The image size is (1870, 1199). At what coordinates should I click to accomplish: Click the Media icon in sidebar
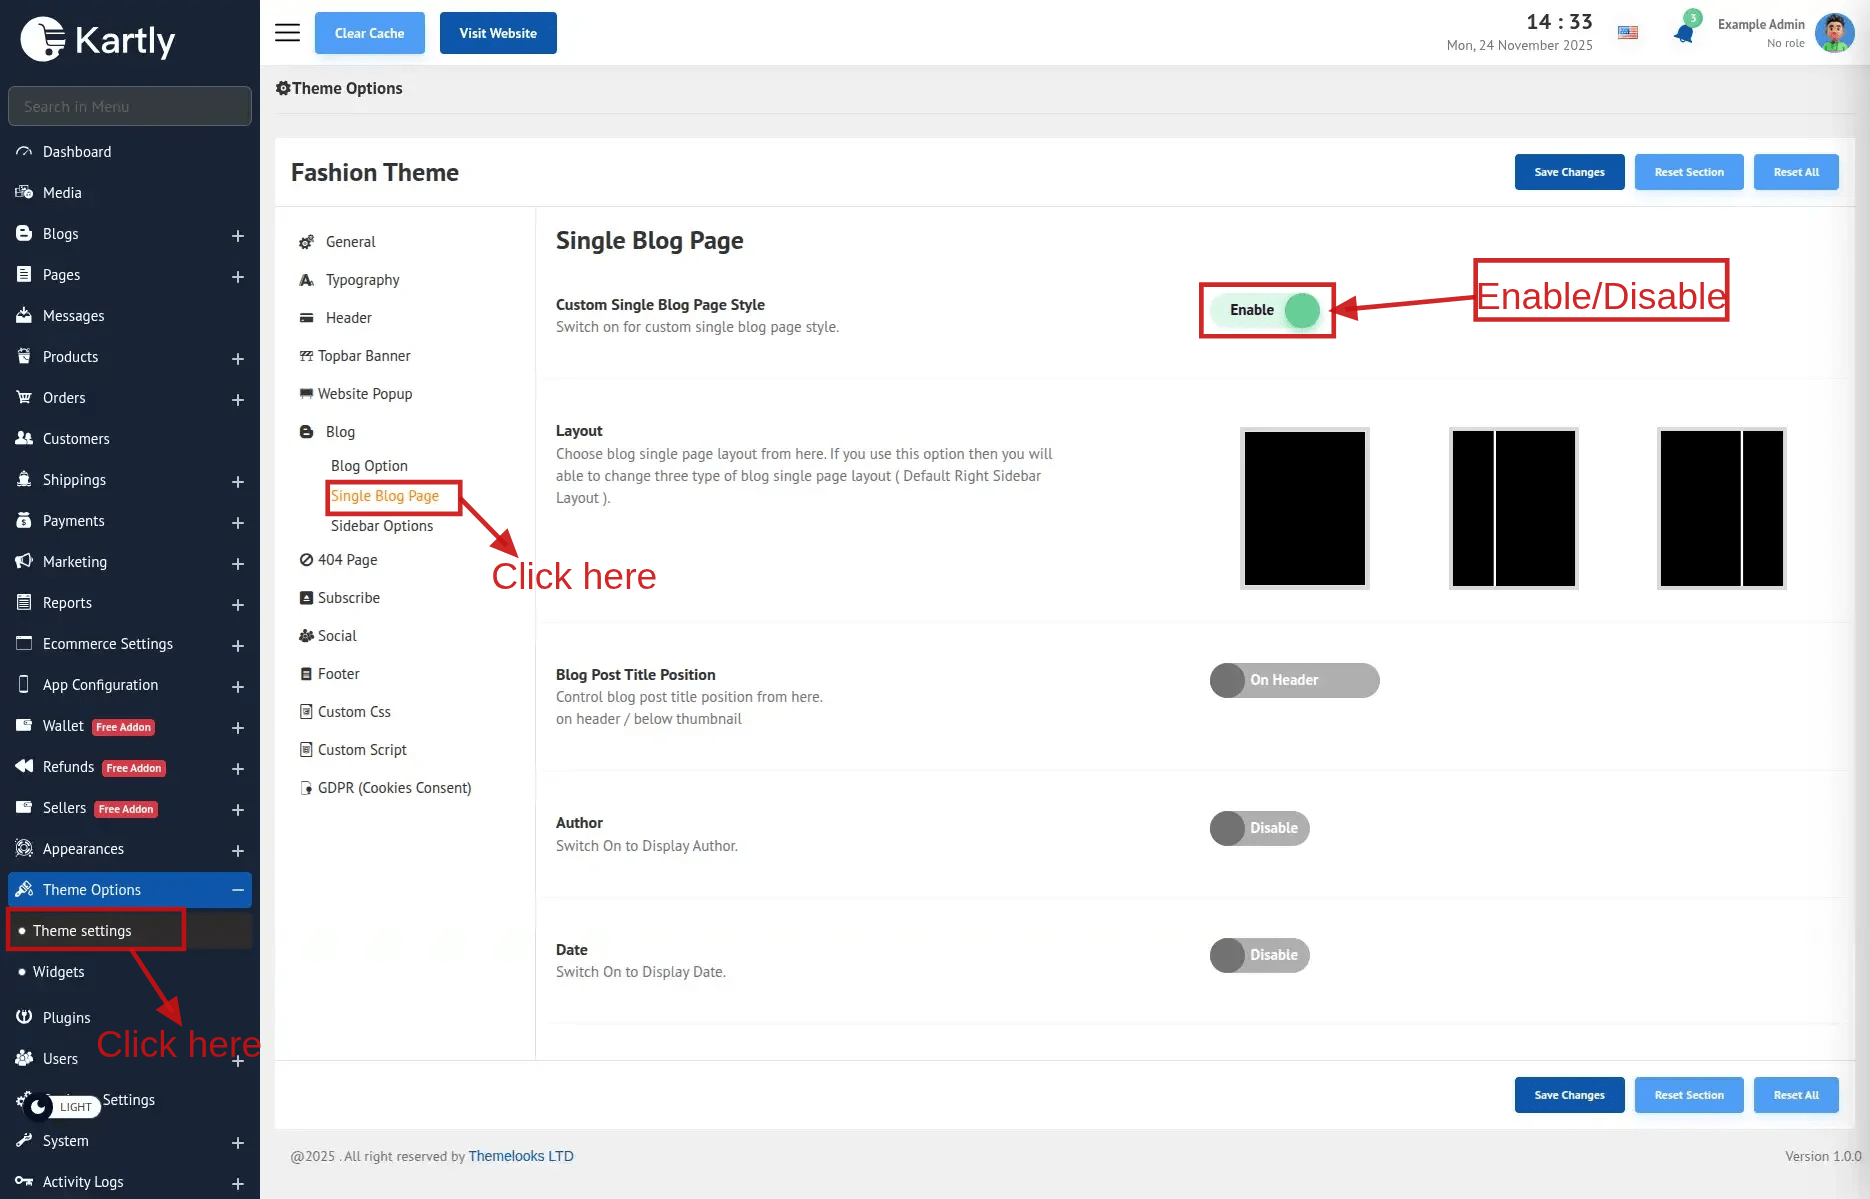(x=24, y=193)
